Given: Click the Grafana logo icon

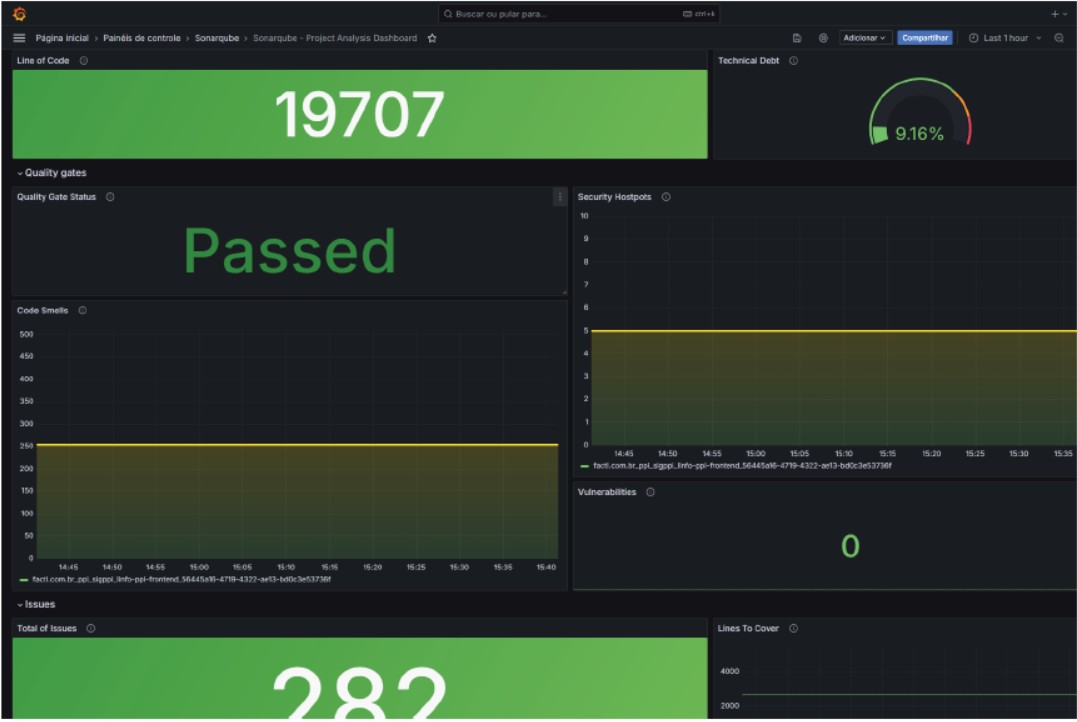Looking at the screenshot, I should [19, 14].
